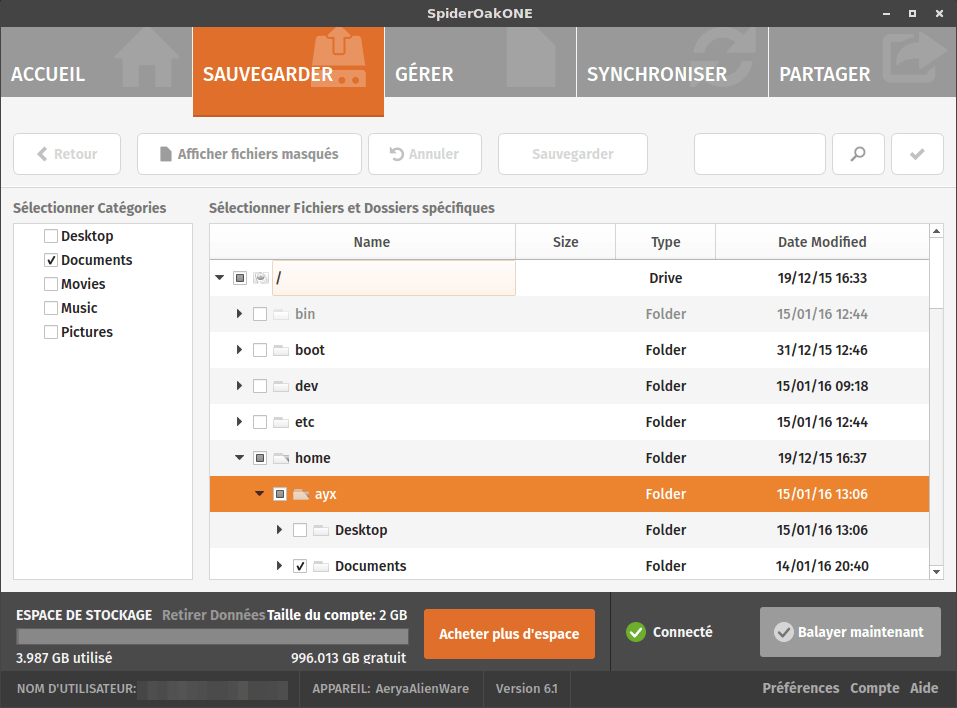Image resolution: width=957 pixels, height=708 pixels.
Task: Click the green Connecté status icon
Action: [x=635, y=632]
